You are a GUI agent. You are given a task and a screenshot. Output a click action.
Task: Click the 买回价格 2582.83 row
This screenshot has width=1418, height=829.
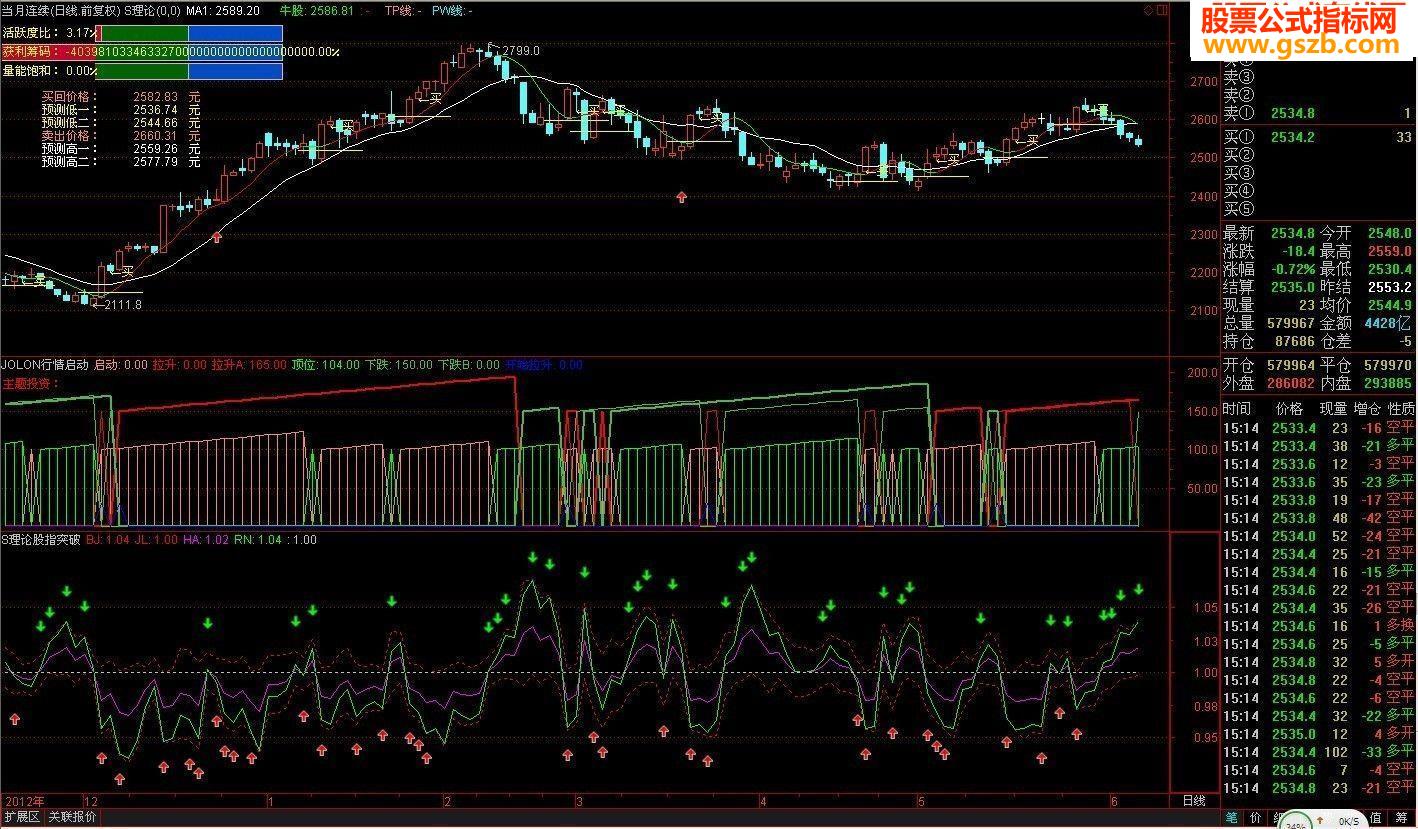click(x=120, y=97)
